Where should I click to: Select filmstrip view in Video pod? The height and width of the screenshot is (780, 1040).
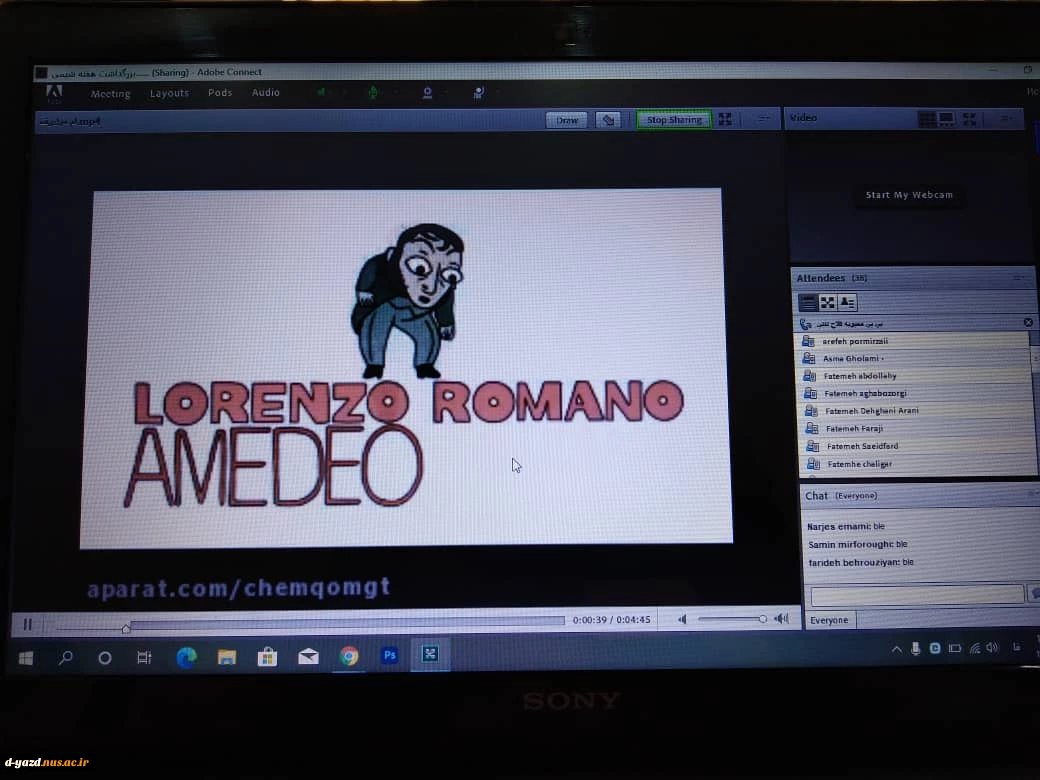point(946,119)
